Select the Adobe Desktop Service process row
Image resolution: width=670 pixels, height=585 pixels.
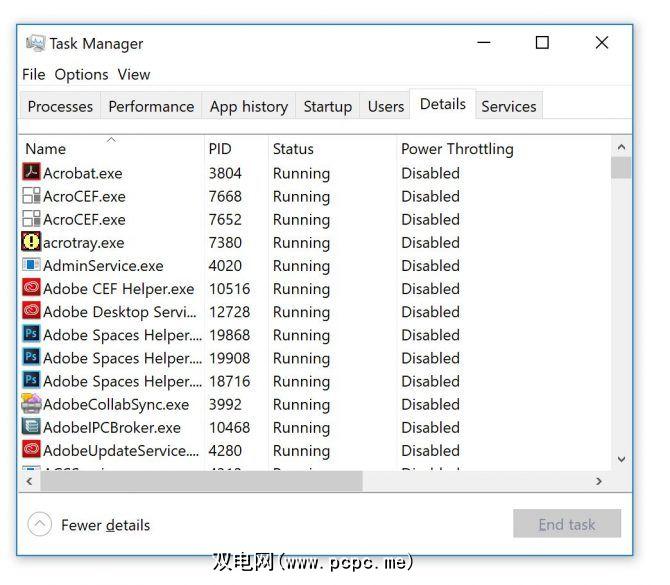pyautogui.click(x=120, y=312)
